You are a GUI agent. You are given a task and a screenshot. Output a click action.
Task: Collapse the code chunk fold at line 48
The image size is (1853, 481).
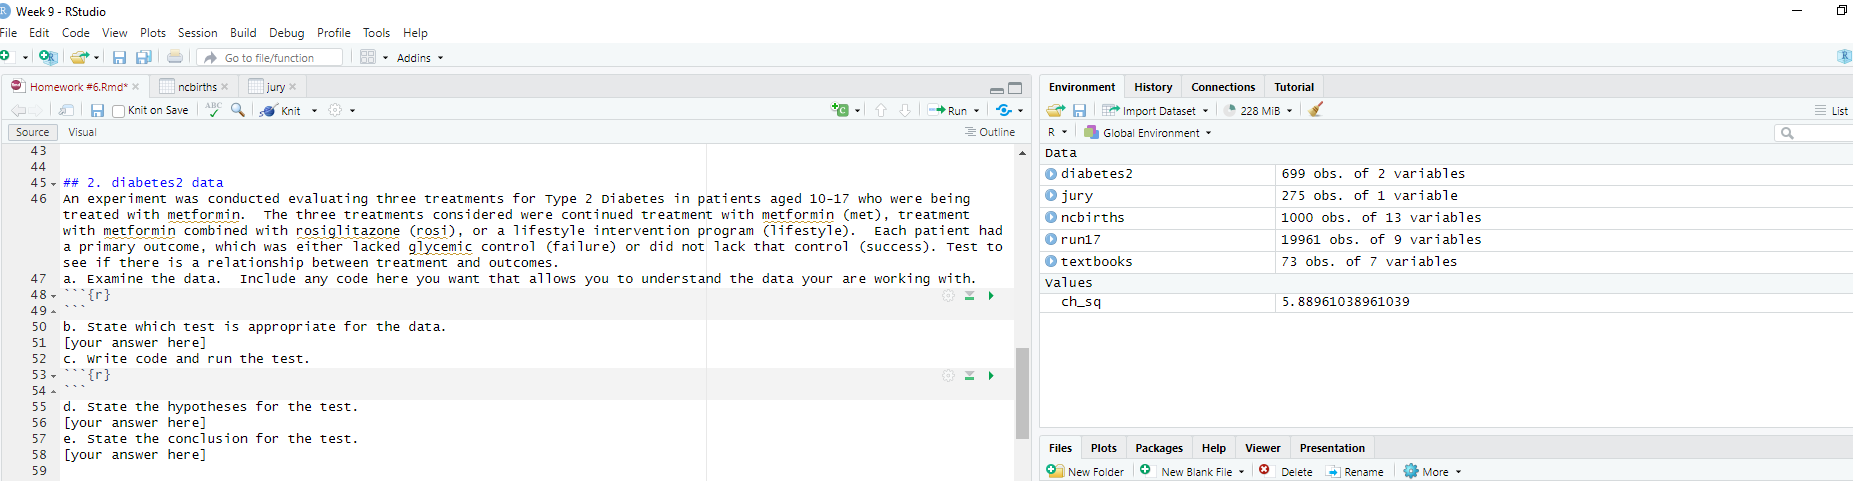pyautogui.click(x=53, y=295)
